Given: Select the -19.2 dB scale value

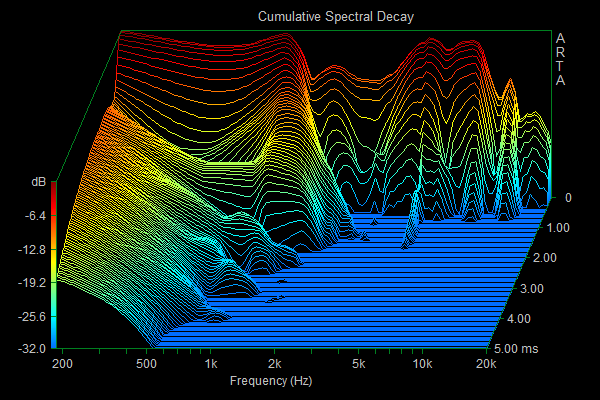Looking at the screenshot, I should tap(32, 283).
